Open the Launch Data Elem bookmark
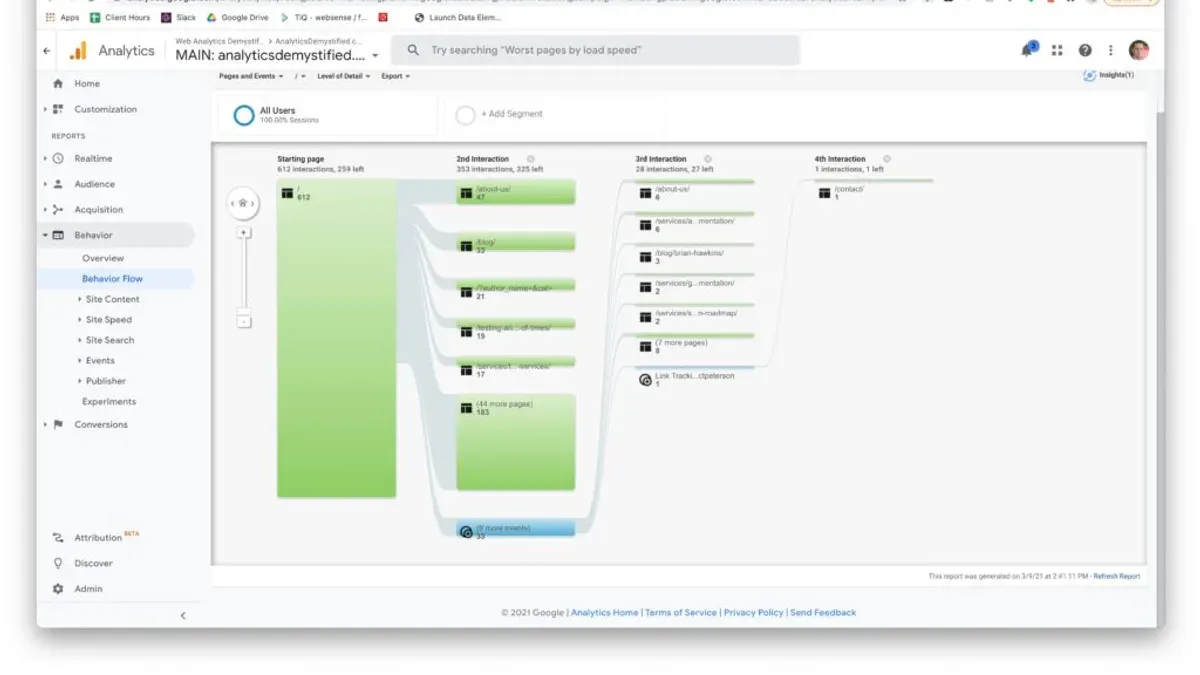1200x675 pixels. pos(458,17)
